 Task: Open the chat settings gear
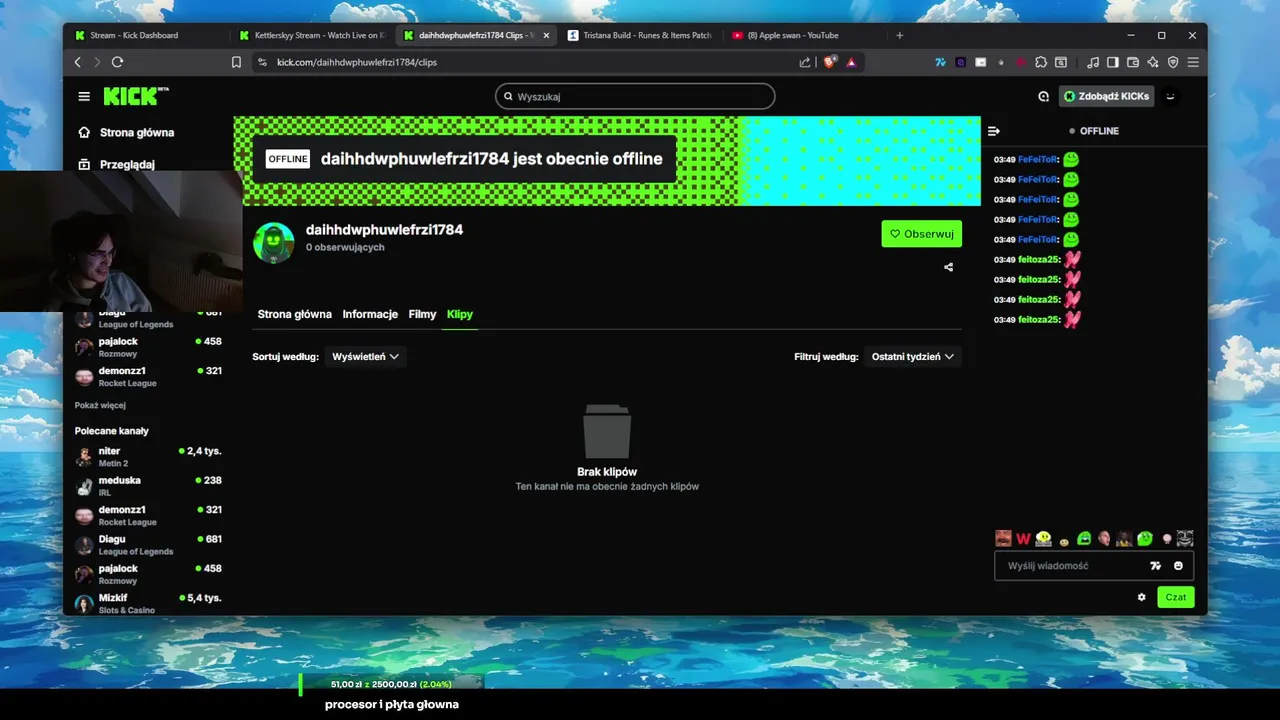point(1141,597)
